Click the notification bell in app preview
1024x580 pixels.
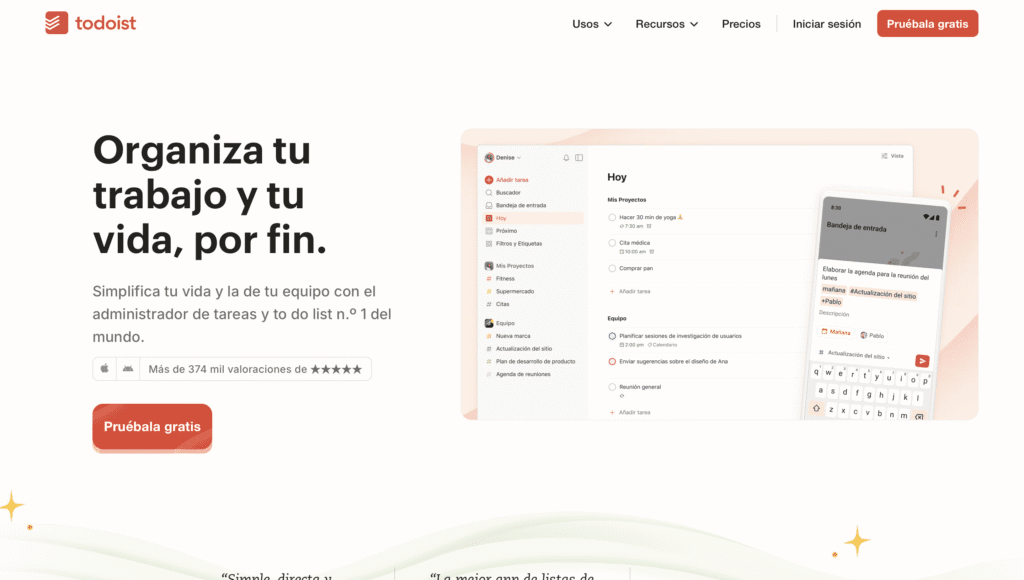point(566,157)
